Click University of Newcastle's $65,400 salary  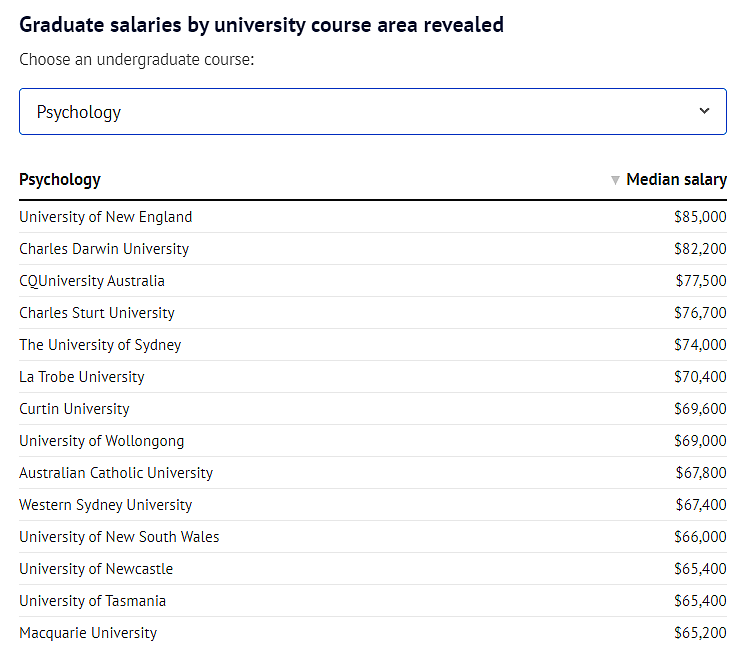pos(700,569)
